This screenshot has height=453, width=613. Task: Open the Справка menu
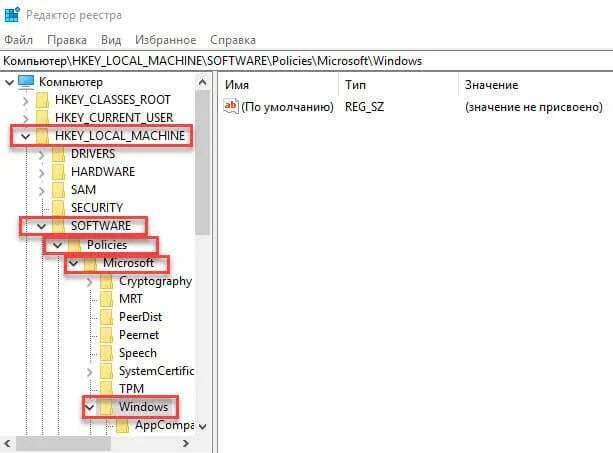tap(233, 40)
